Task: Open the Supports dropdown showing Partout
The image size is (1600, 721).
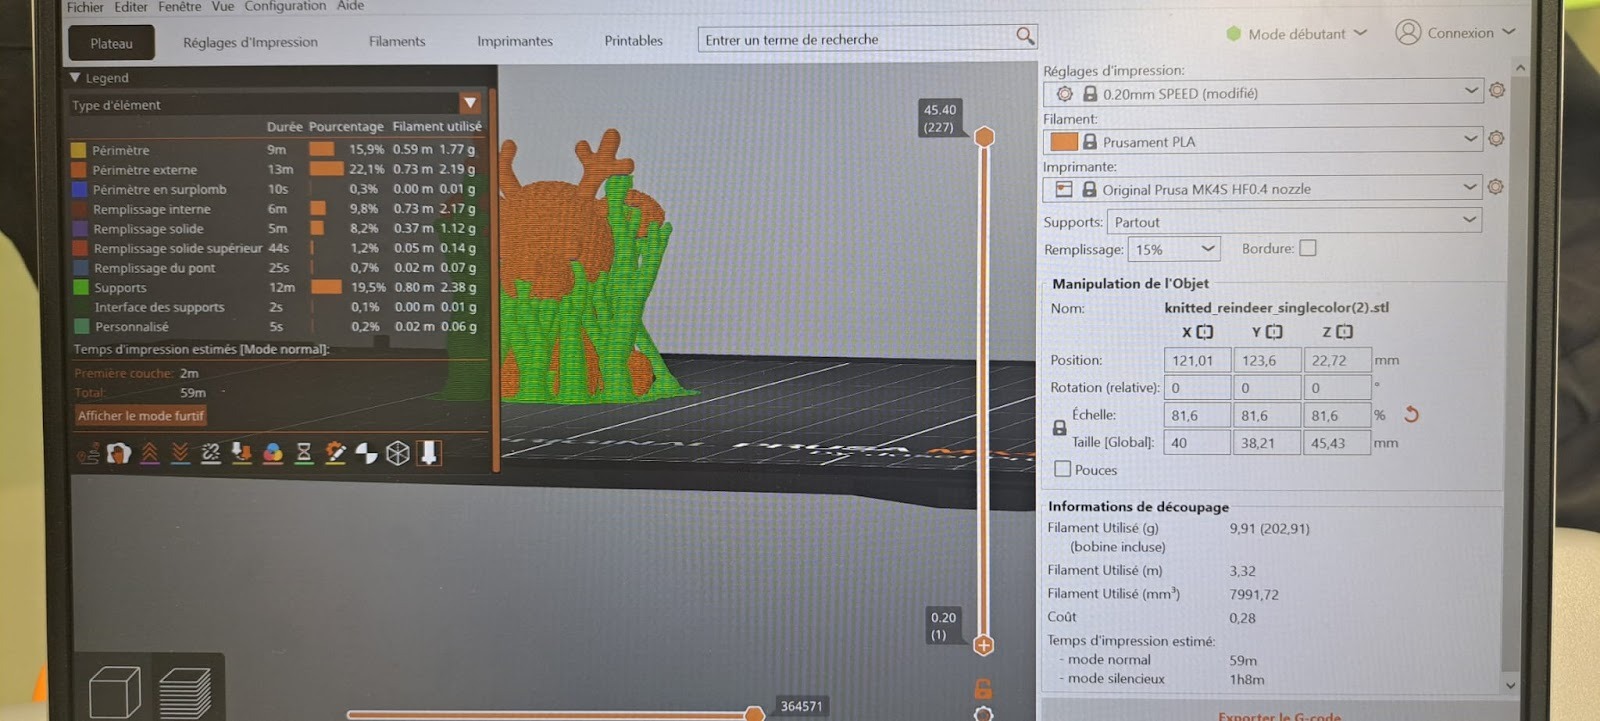Action: click(1293, 221)
